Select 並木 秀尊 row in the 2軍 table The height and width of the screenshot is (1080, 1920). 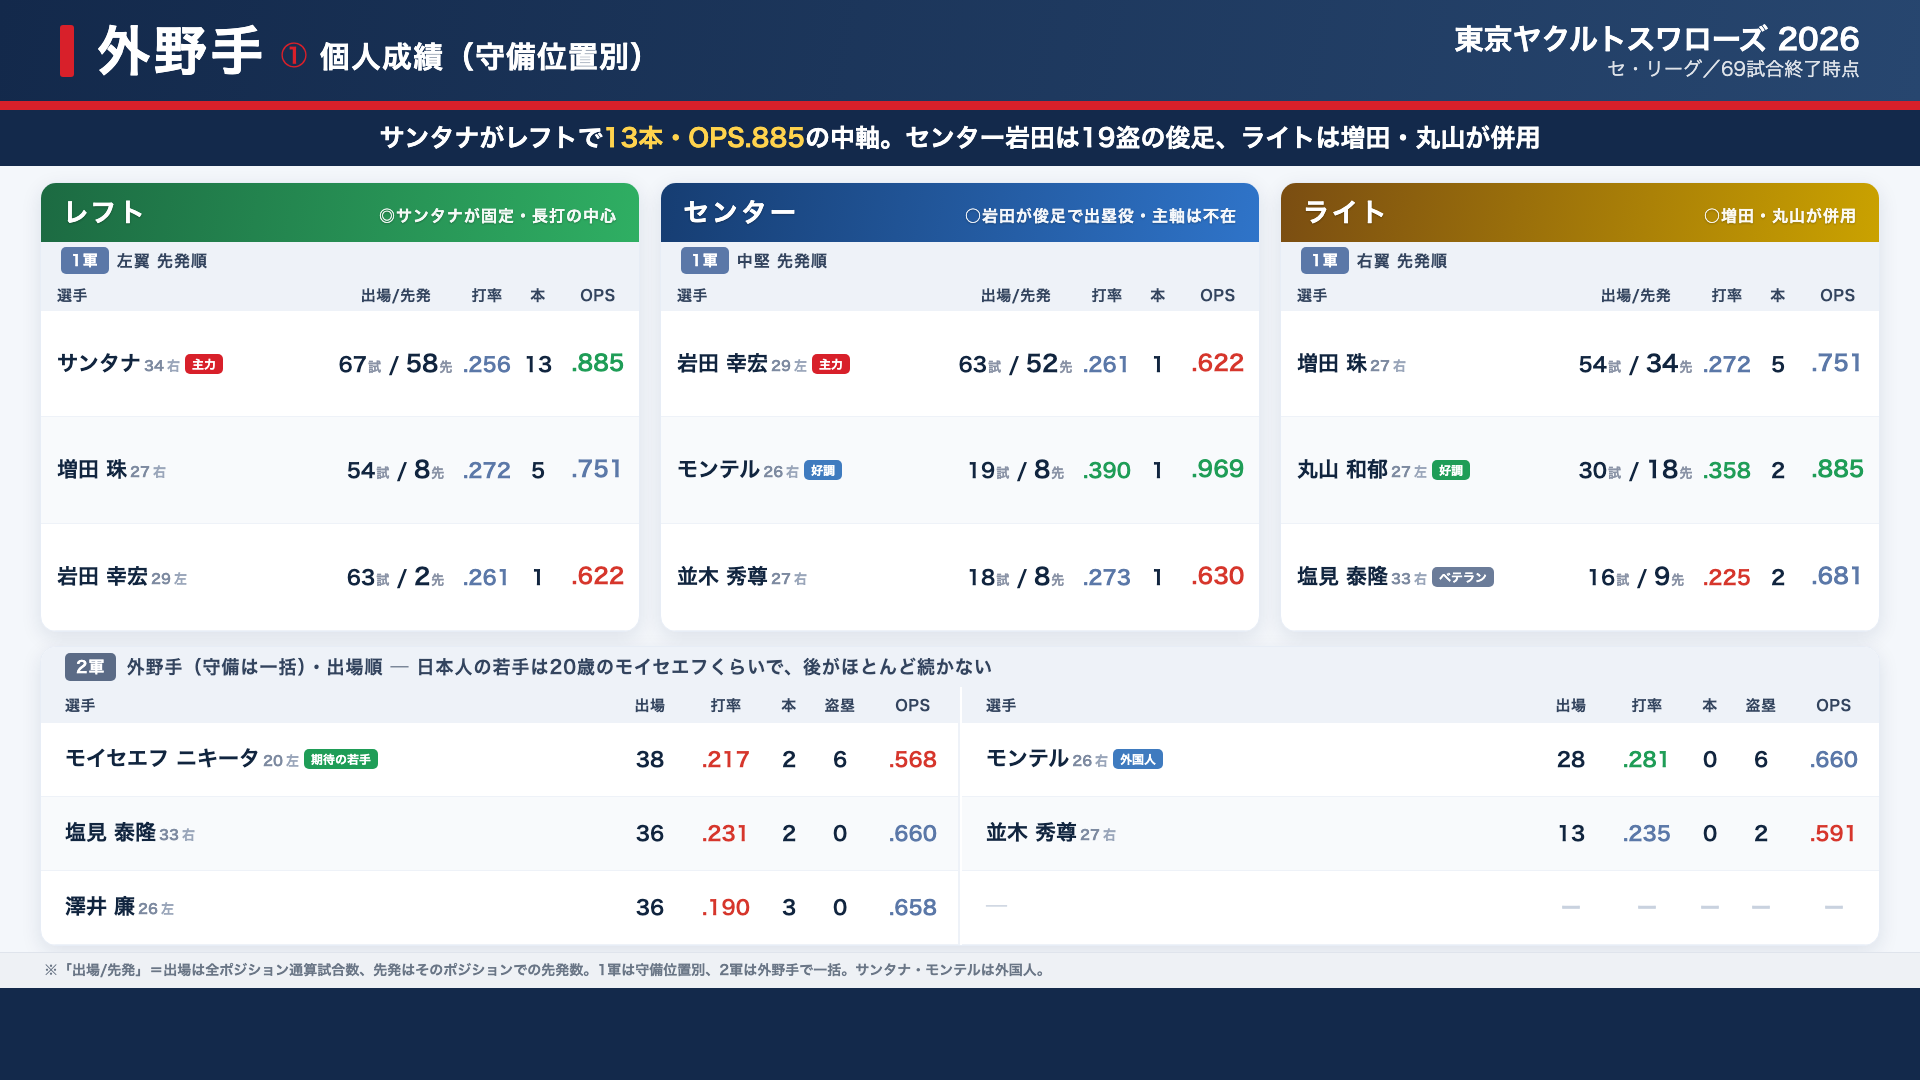click(1420, 834)
